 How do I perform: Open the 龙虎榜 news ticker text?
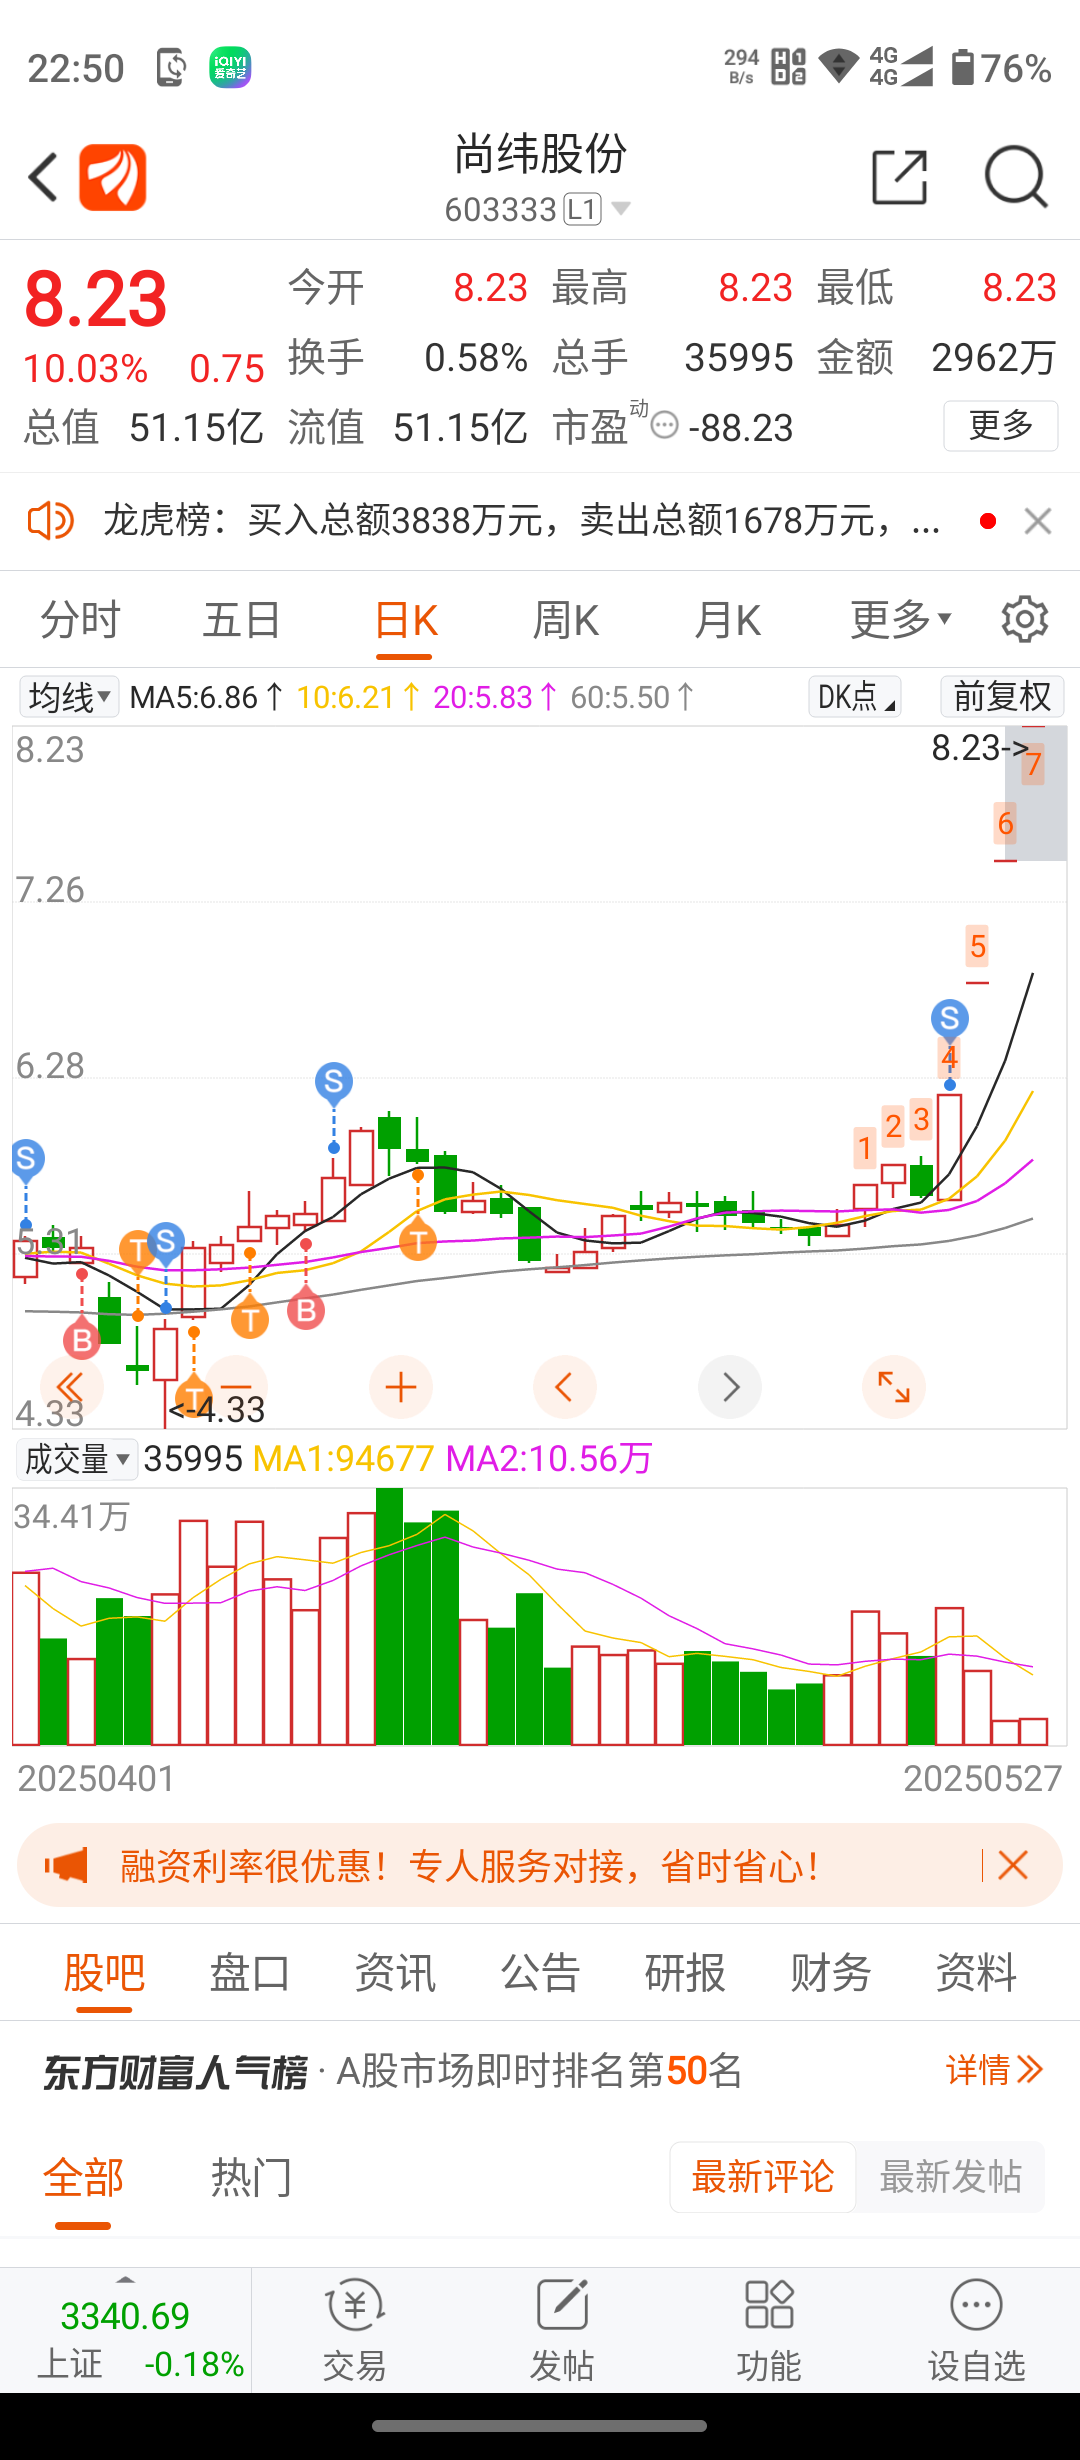(x=521, y=521)
